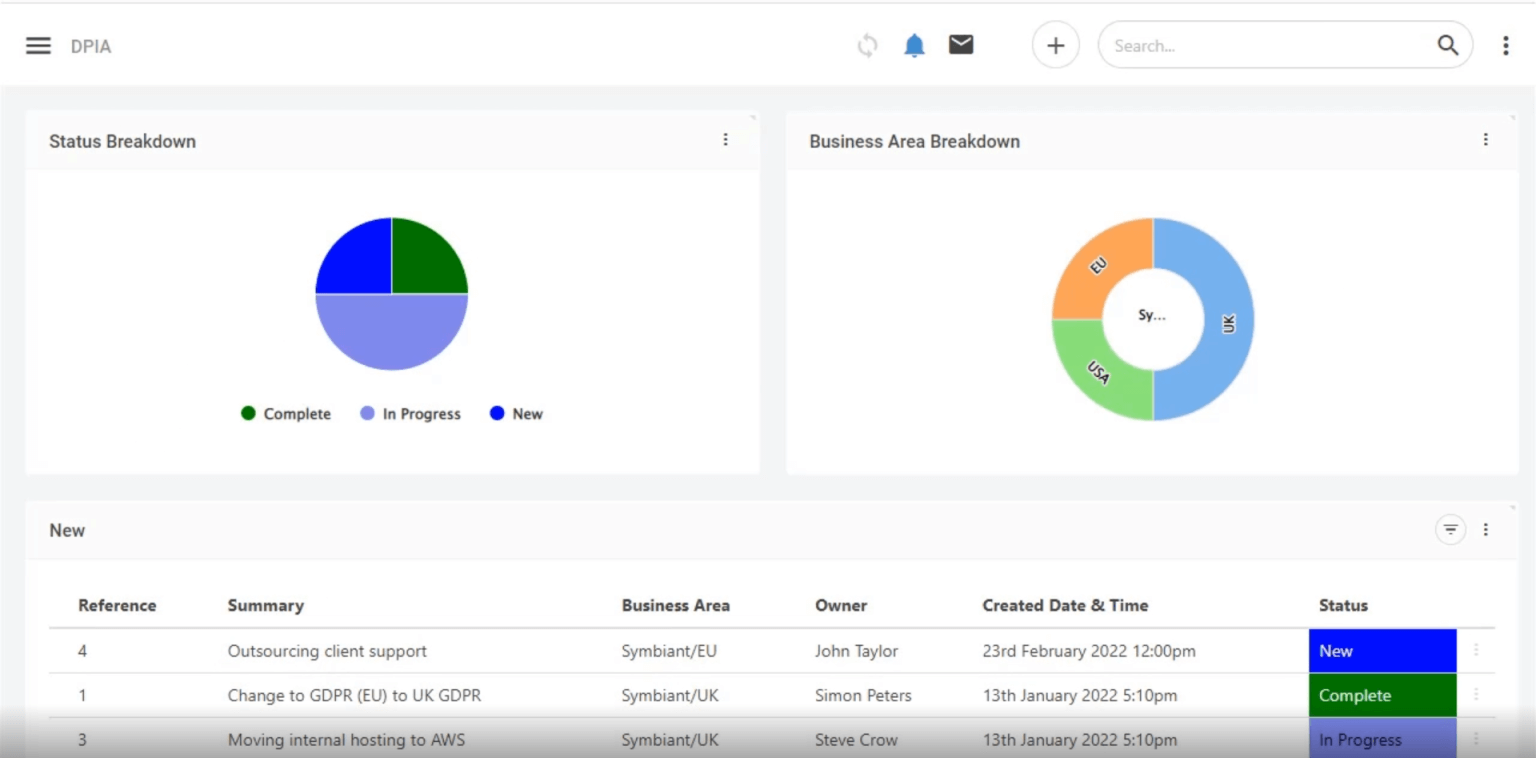Toggle the New legend item
The width and height of the screenshot is (1536, 758).
[516, 414]
